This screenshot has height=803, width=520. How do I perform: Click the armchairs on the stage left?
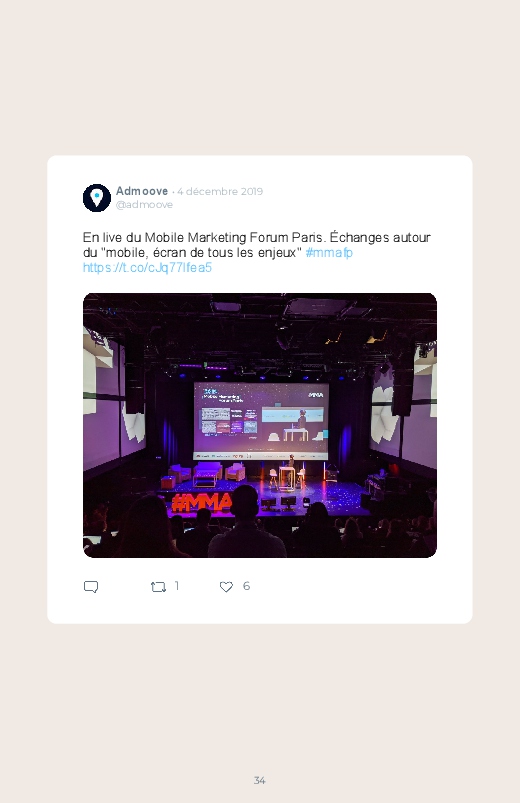click(x=206, y=472)
